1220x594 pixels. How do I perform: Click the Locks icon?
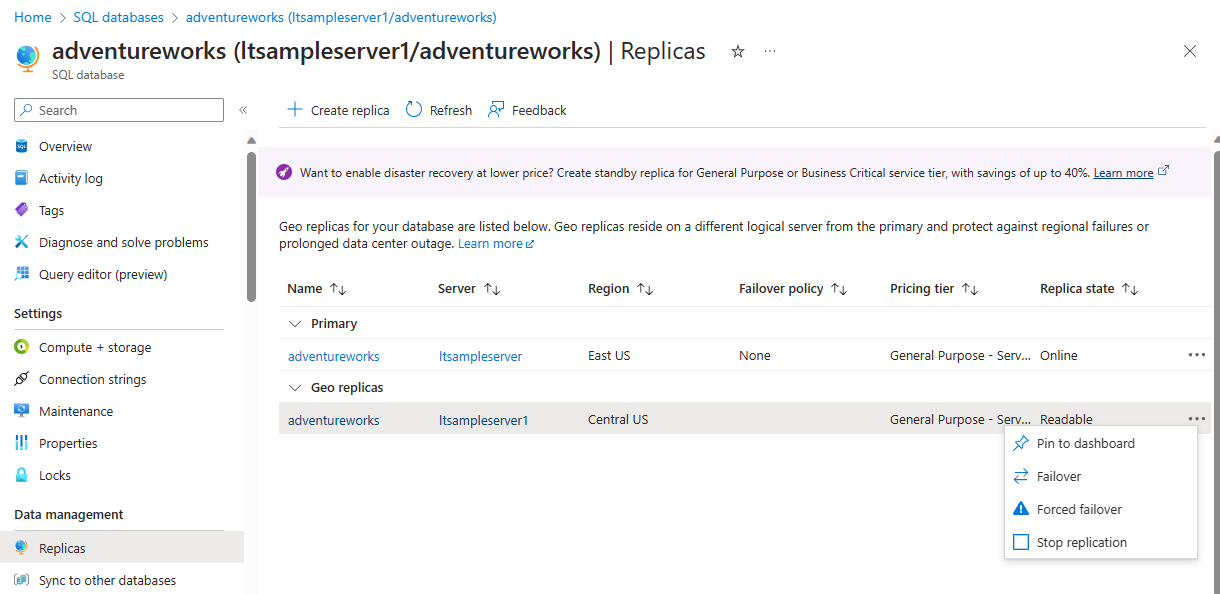(x=22, y=475)
